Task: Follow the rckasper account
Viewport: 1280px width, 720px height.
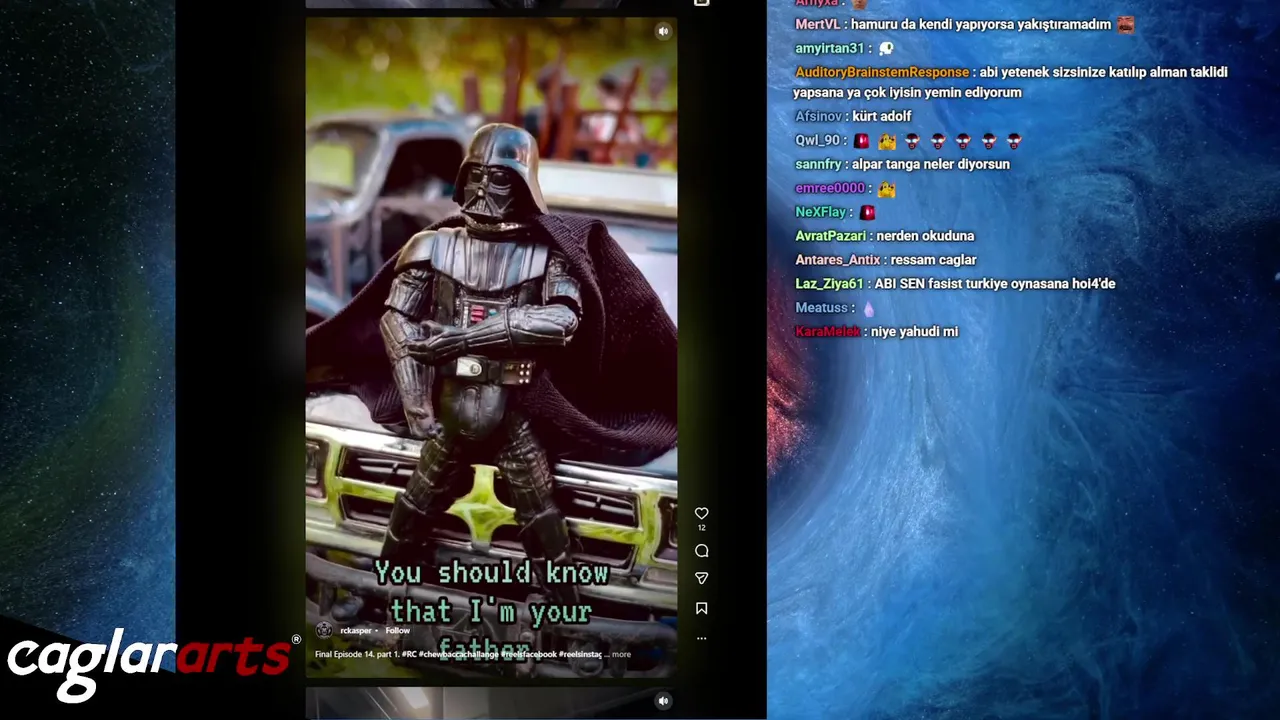Action: [398, 631]
